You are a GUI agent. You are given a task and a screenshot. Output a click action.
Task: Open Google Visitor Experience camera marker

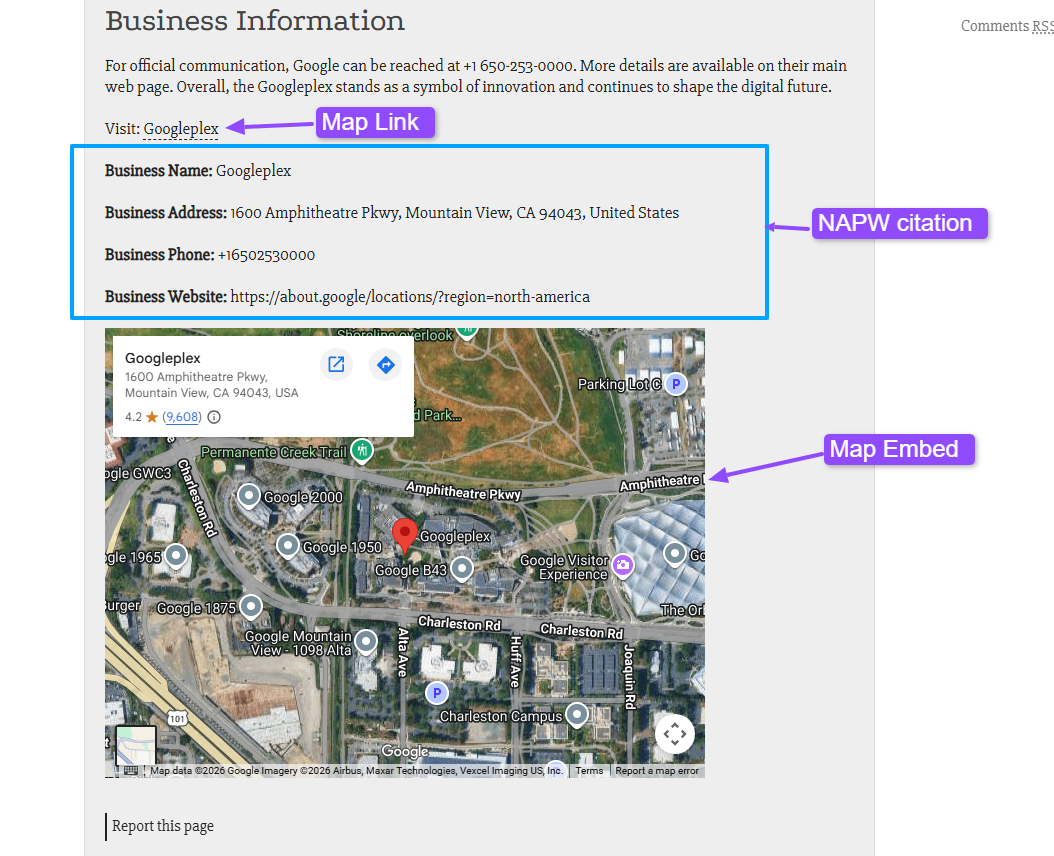click(622, 565)
